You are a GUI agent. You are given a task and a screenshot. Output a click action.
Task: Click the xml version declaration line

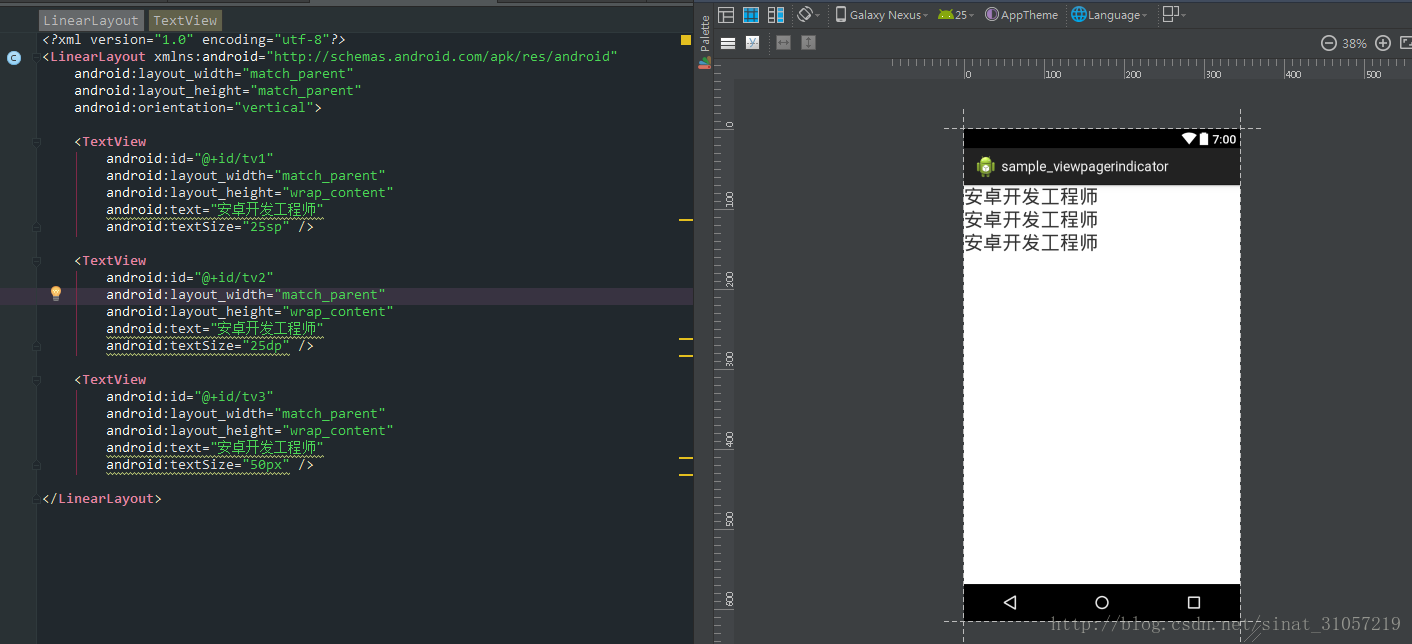tap(194, 40)
